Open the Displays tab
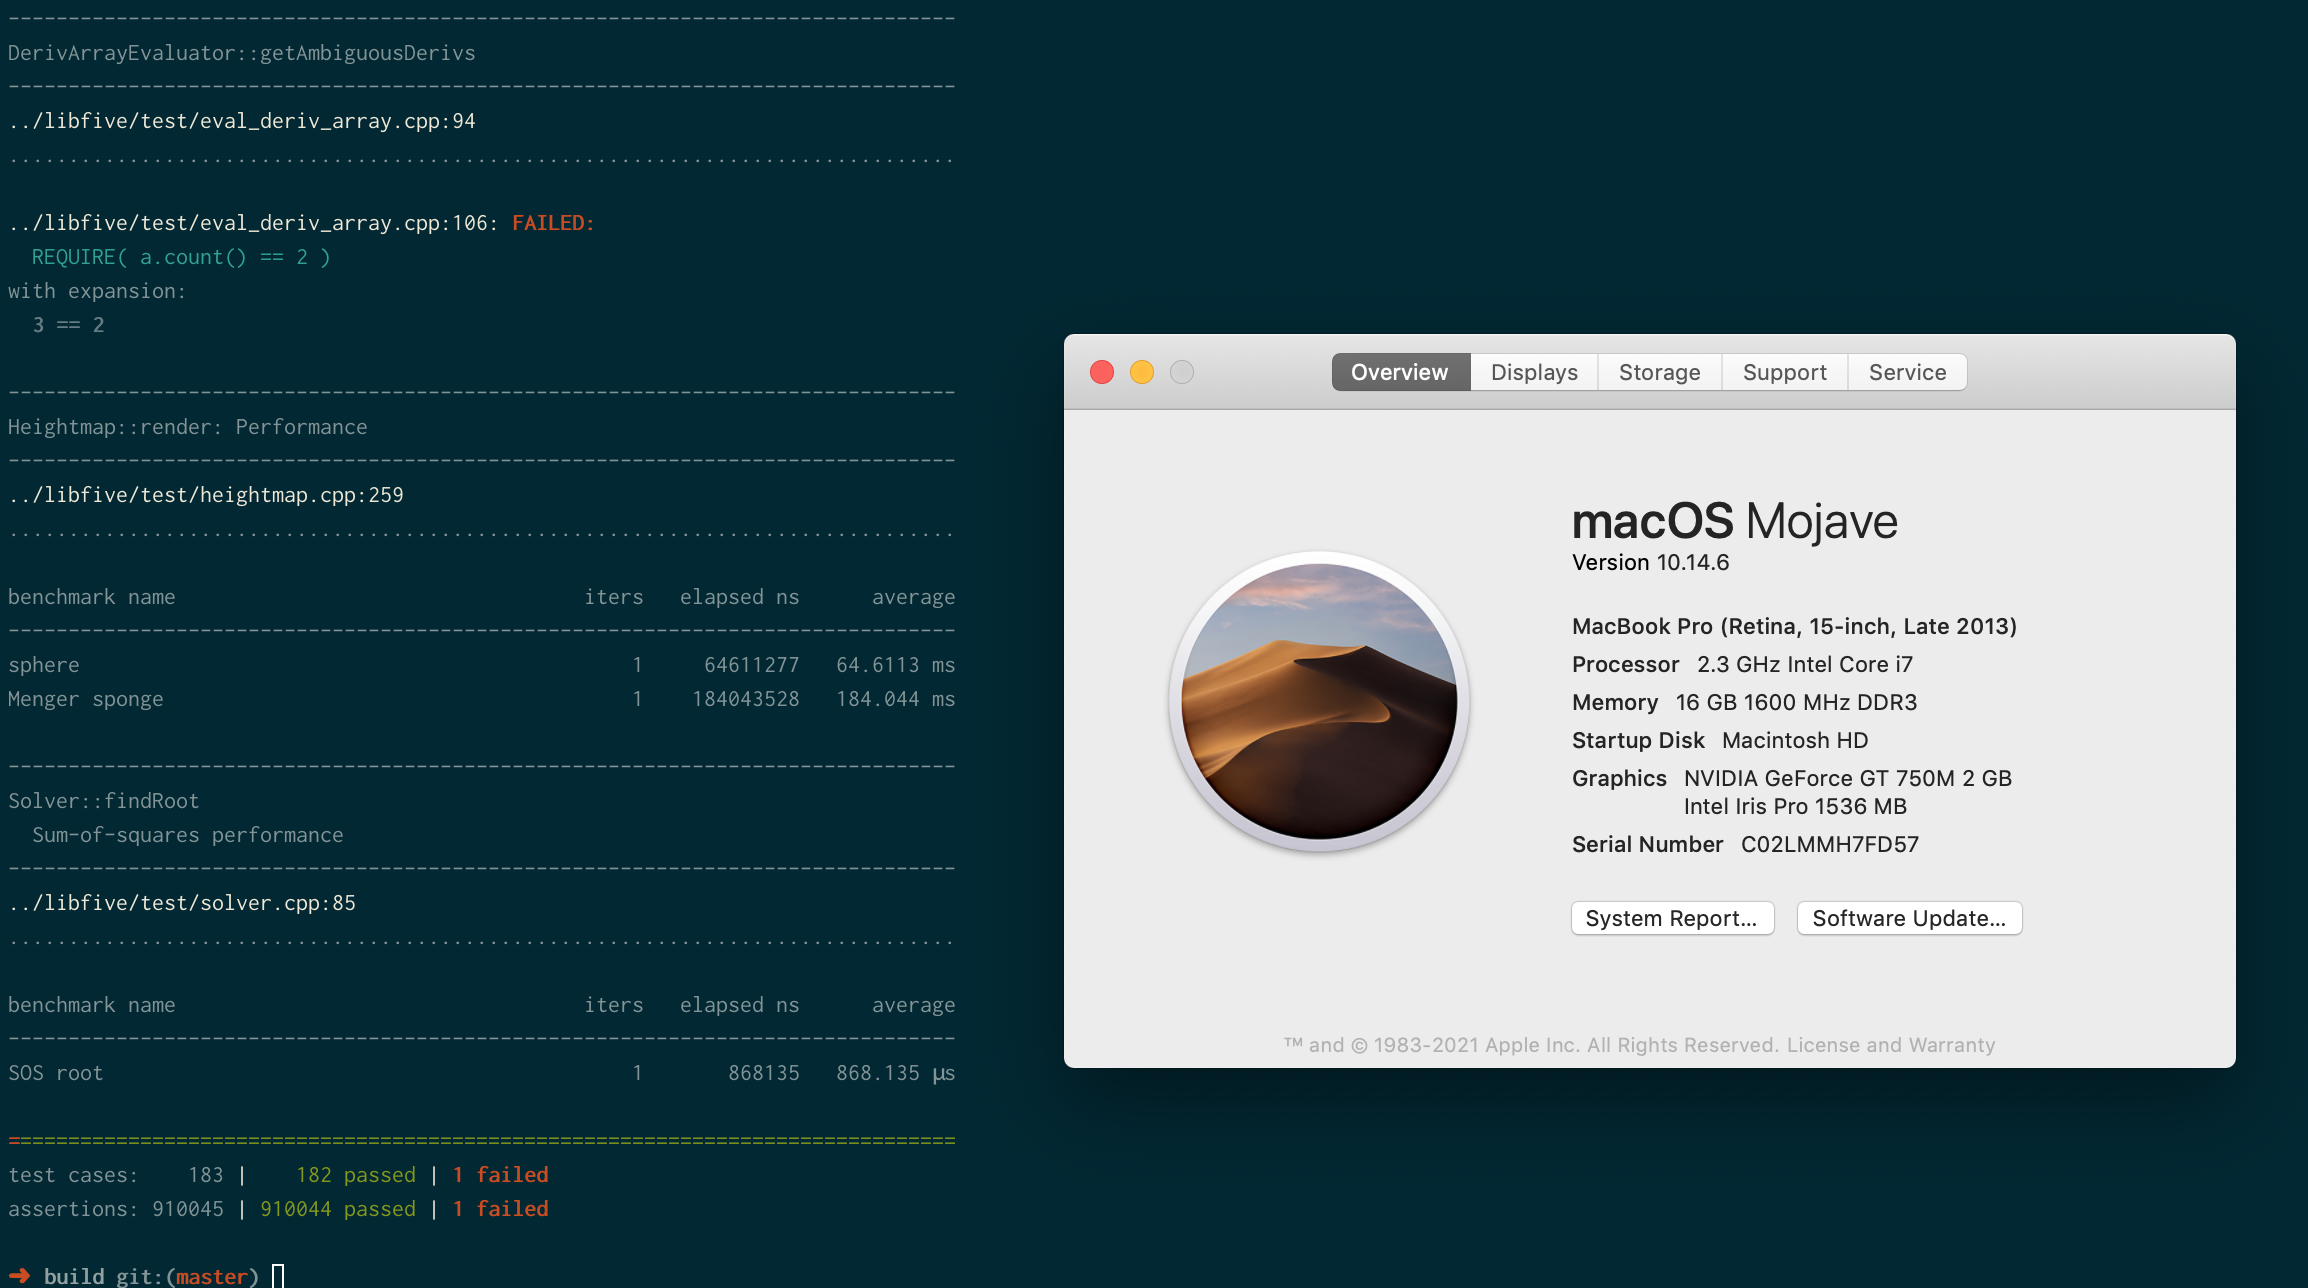This screenshot has width=2308, height=1288. click(1533, 371)
